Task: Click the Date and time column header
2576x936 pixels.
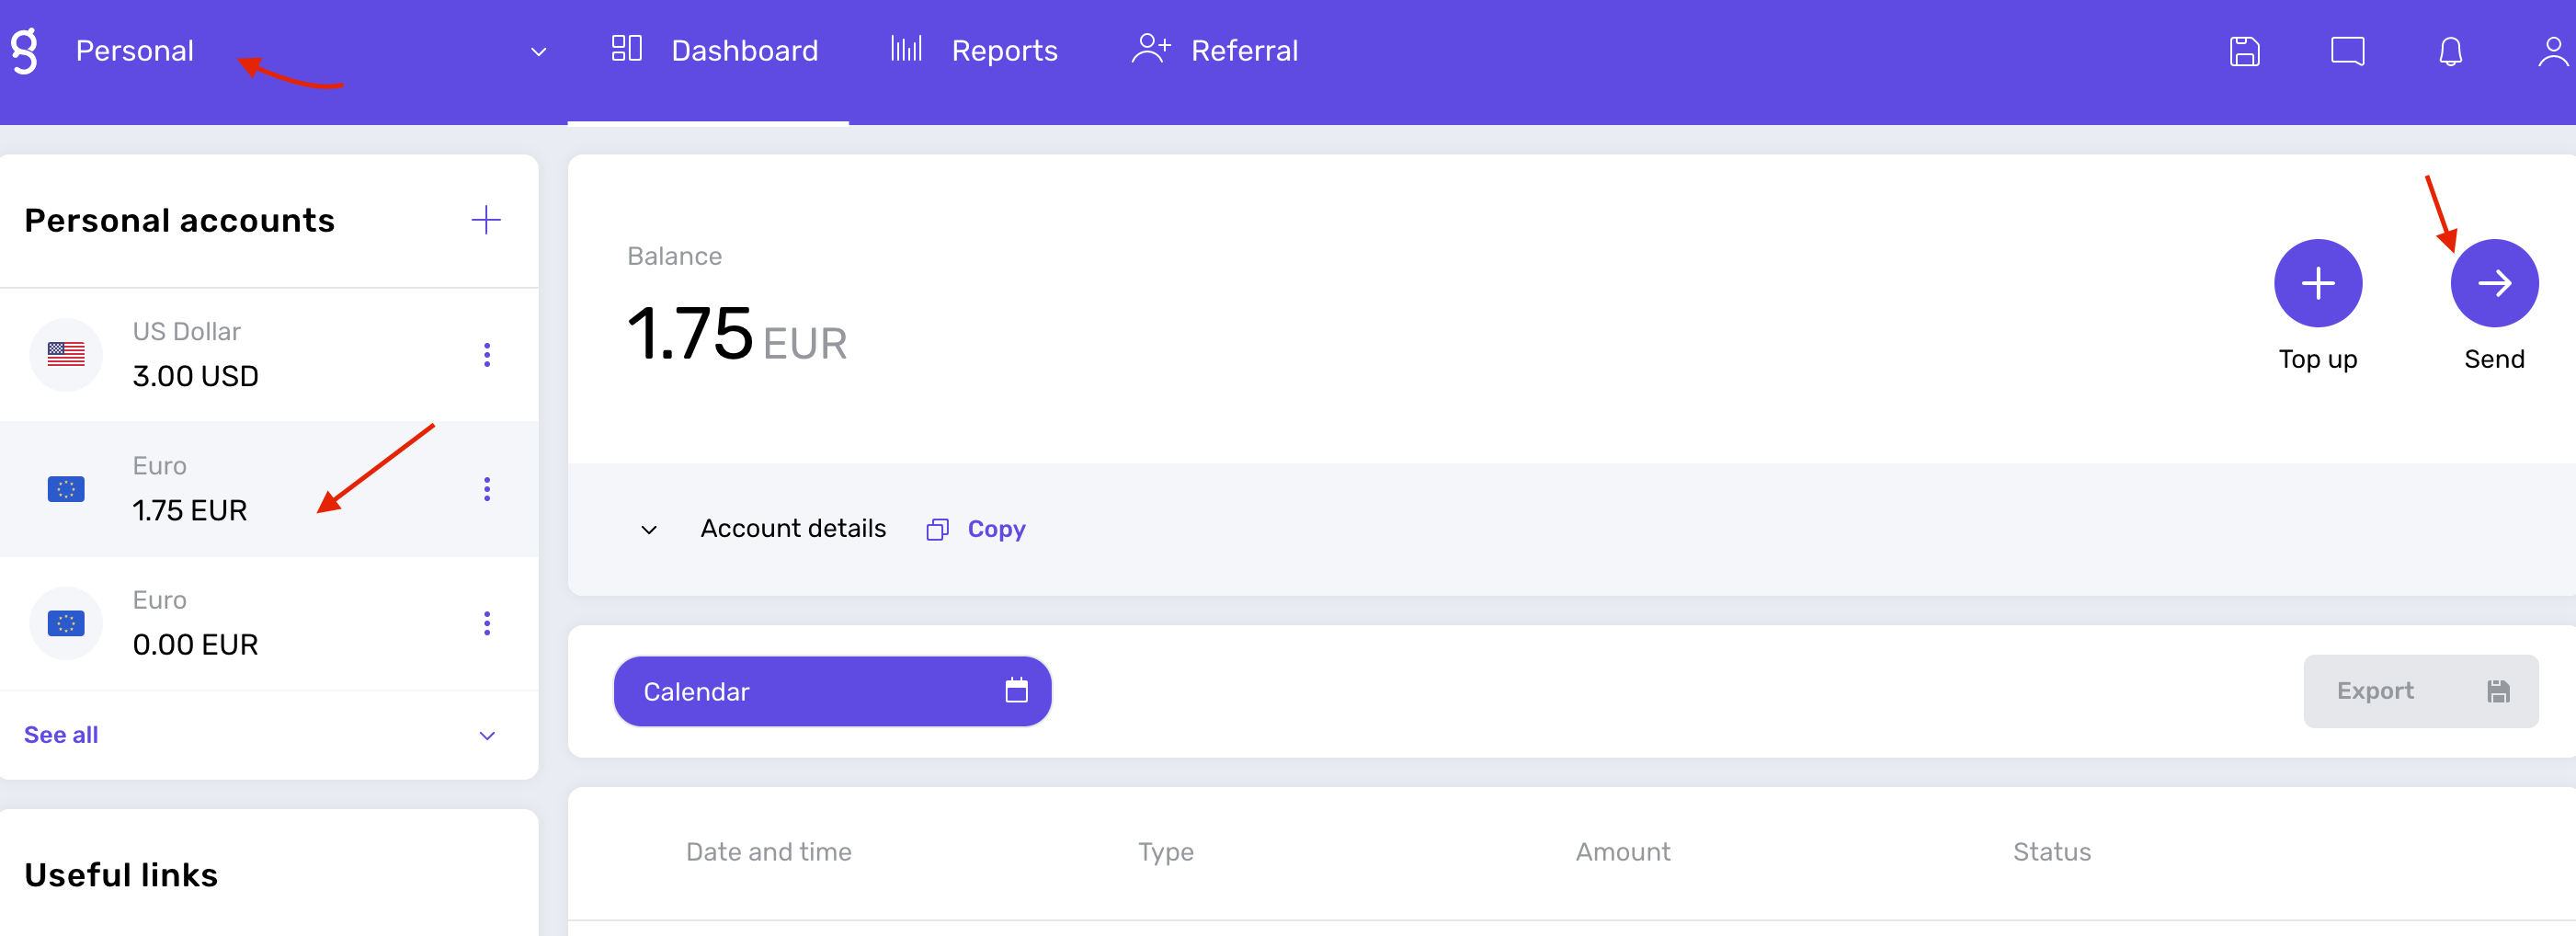Action: point(768,852)
